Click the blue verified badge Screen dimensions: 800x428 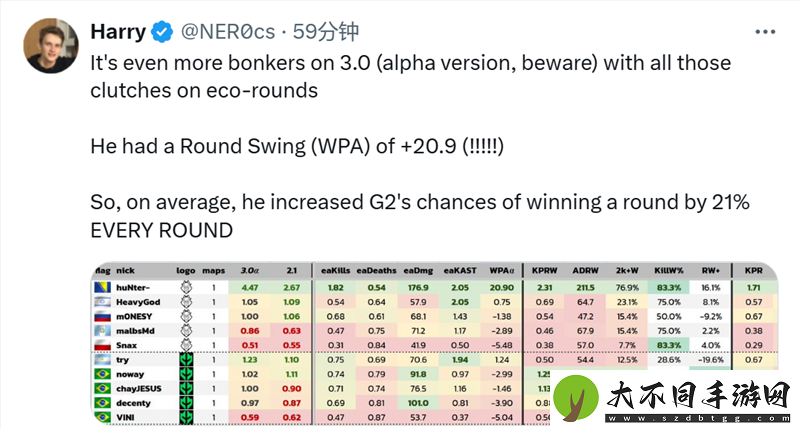pos(162,32)
